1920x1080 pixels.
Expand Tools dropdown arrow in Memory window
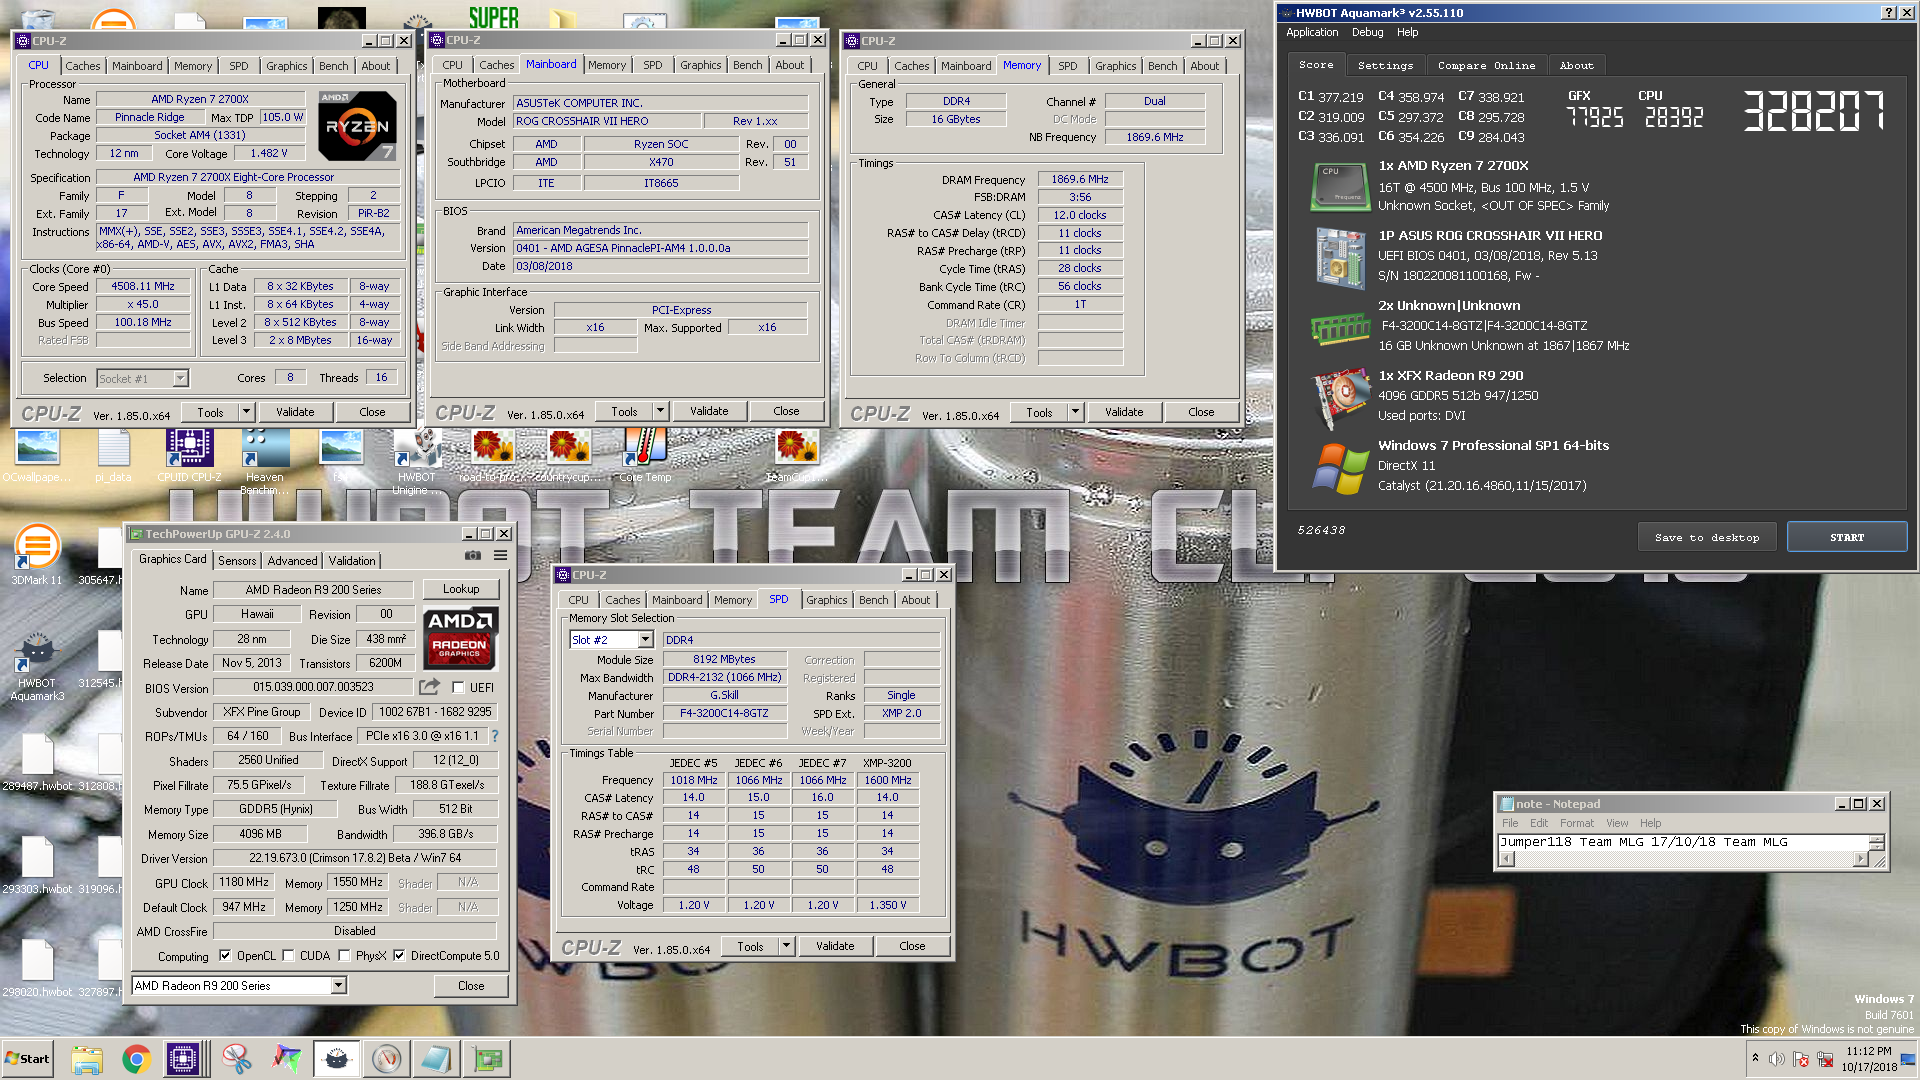(x=1075, y=412)
